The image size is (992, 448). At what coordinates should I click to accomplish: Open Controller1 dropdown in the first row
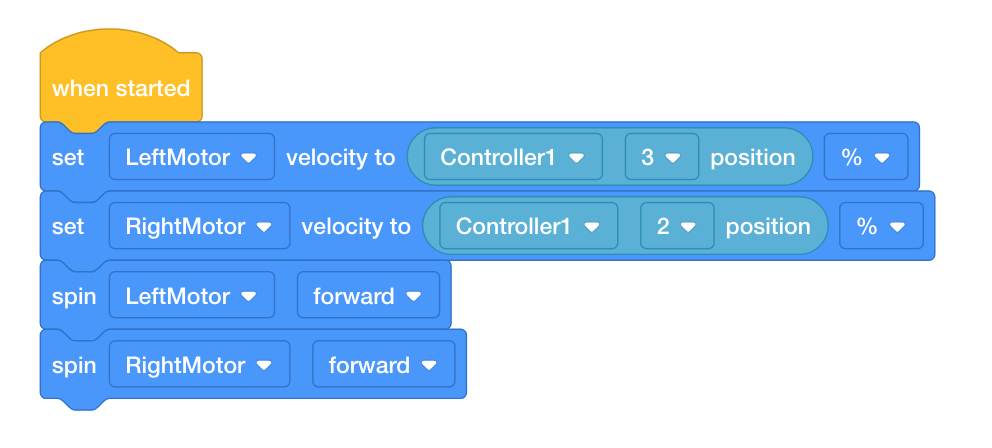pyautogui.click(x=512, y=157)
